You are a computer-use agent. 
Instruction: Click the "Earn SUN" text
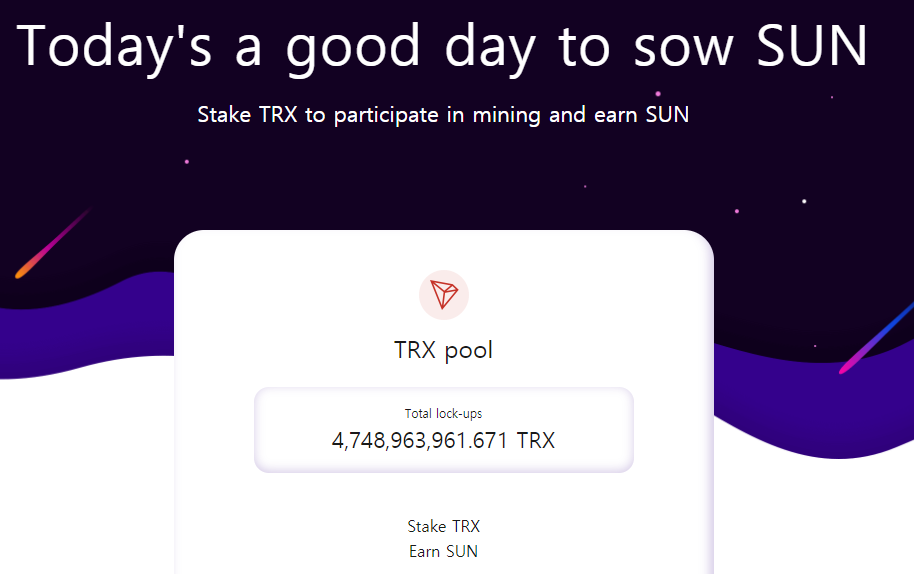coord(444,551)
